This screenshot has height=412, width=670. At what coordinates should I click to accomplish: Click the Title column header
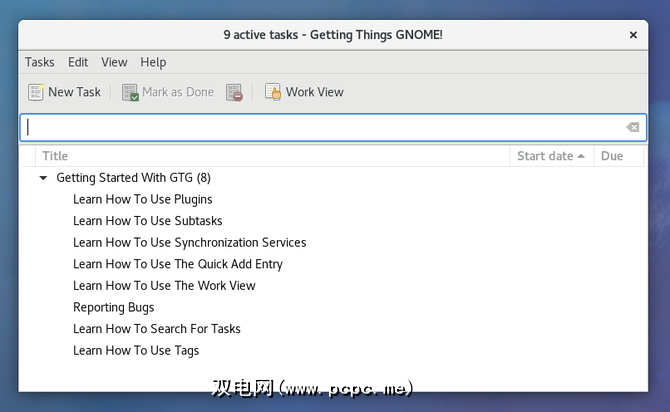(270, 156)
